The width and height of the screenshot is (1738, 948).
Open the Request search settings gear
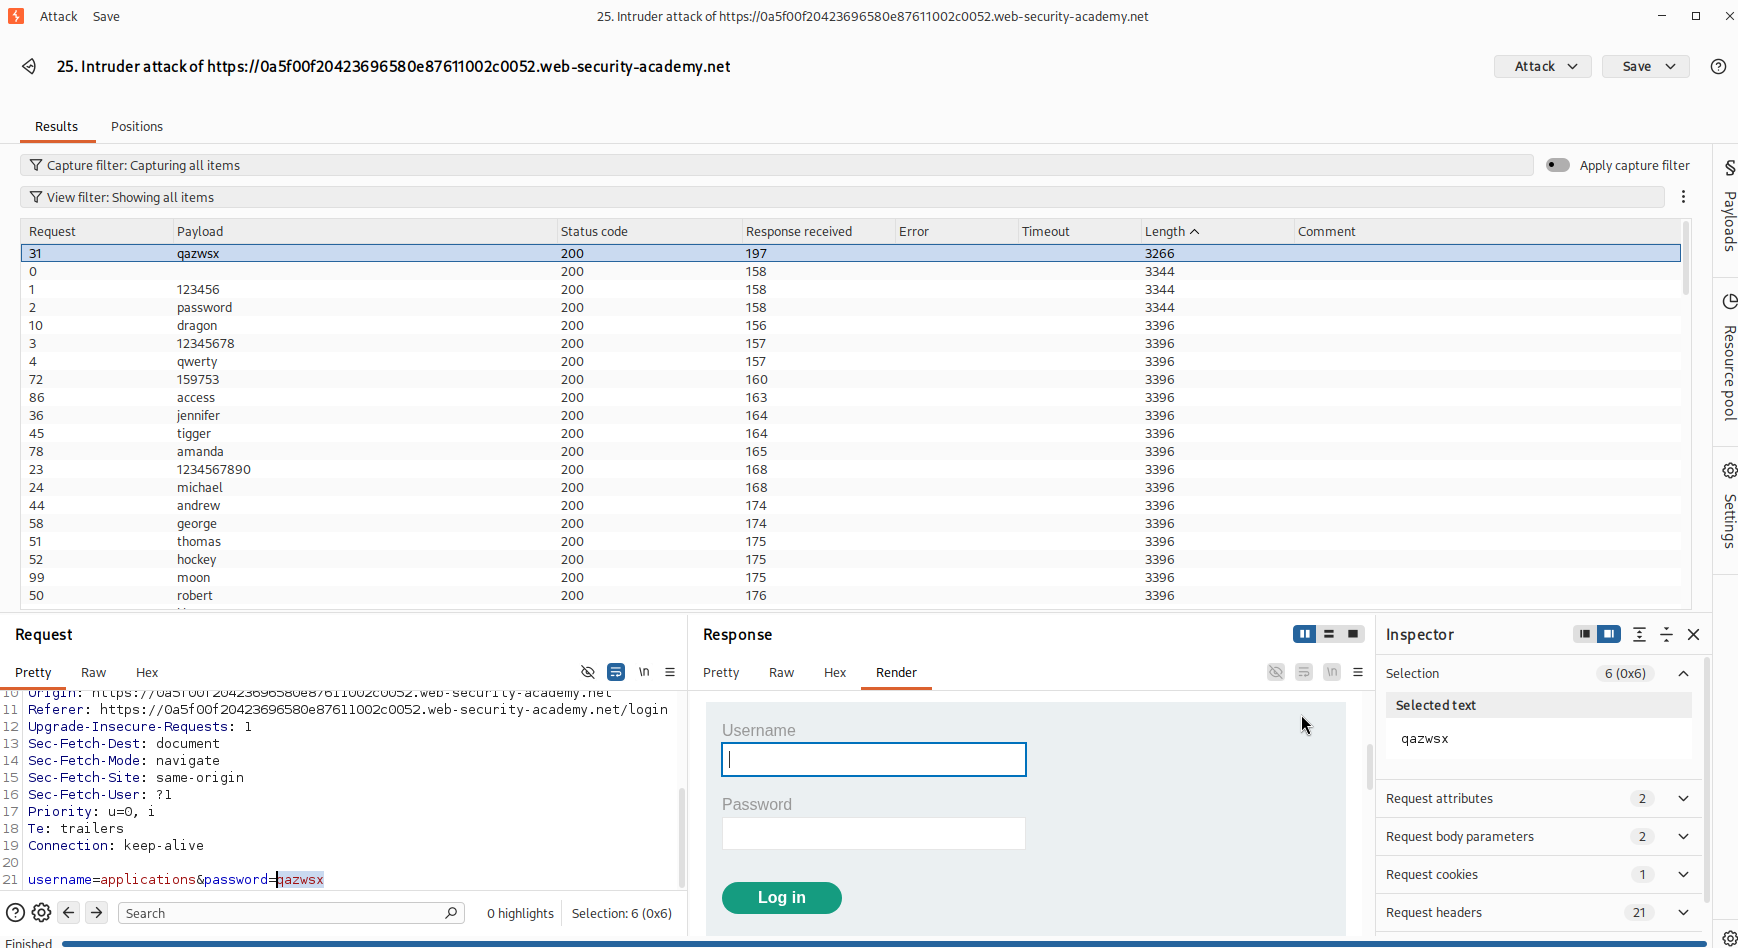point(41,912)
